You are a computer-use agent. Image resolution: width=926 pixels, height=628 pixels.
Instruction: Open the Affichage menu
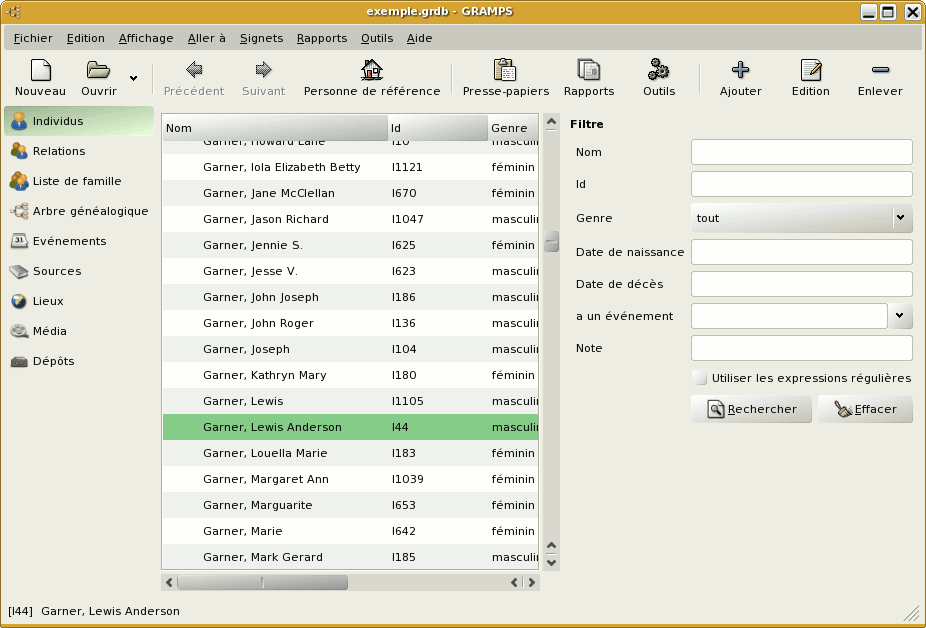[x=146, y=38]
